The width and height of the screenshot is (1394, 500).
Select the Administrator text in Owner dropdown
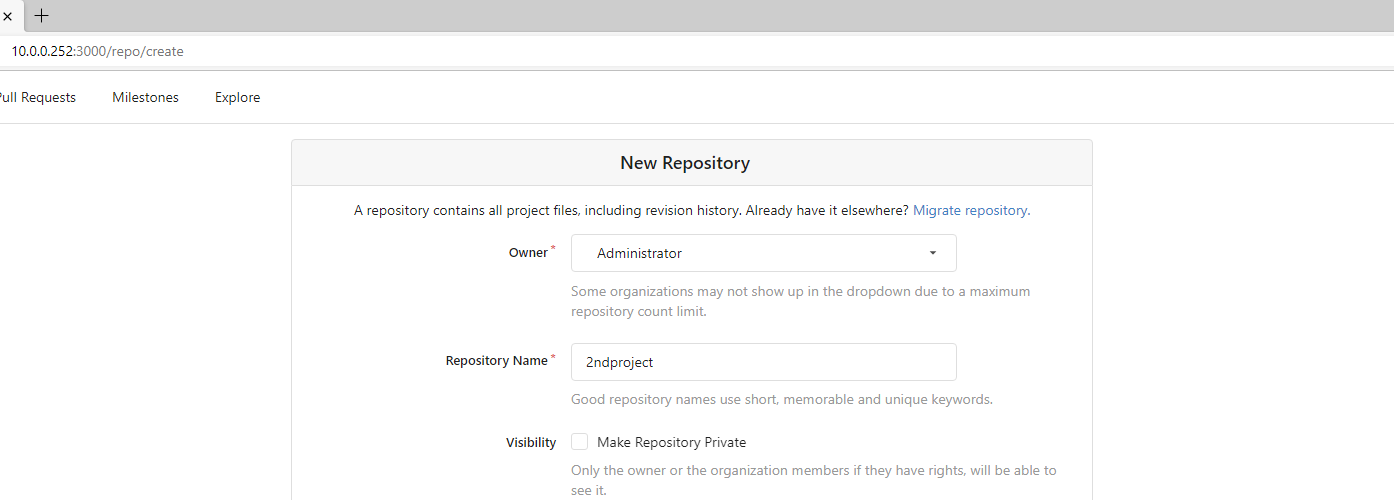(639, 253)
